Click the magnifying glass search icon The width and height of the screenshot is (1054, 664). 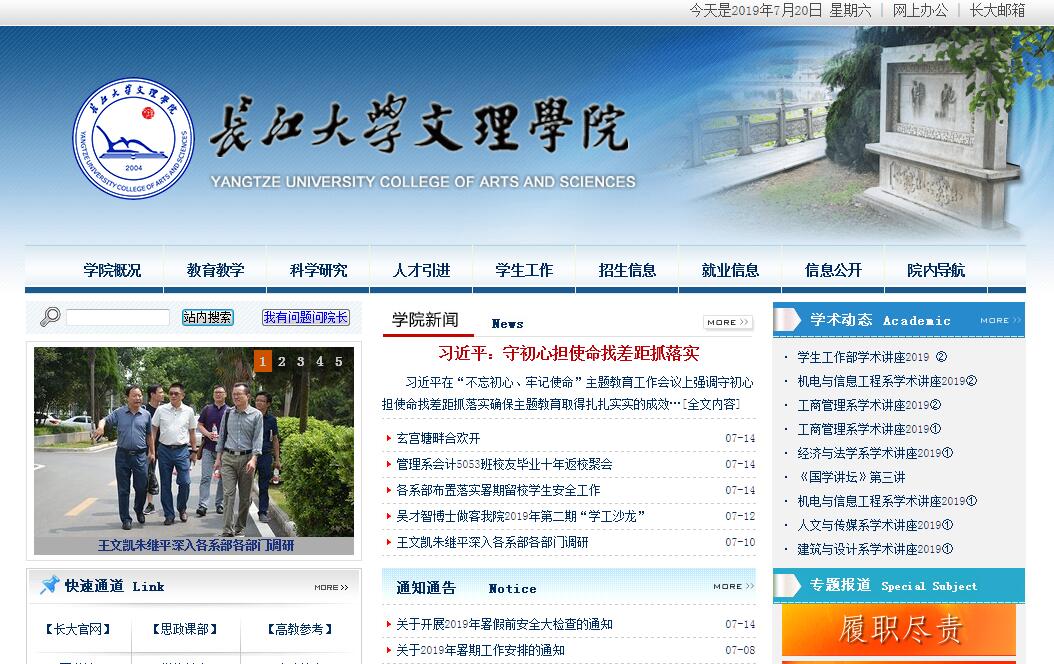[50, 317]
